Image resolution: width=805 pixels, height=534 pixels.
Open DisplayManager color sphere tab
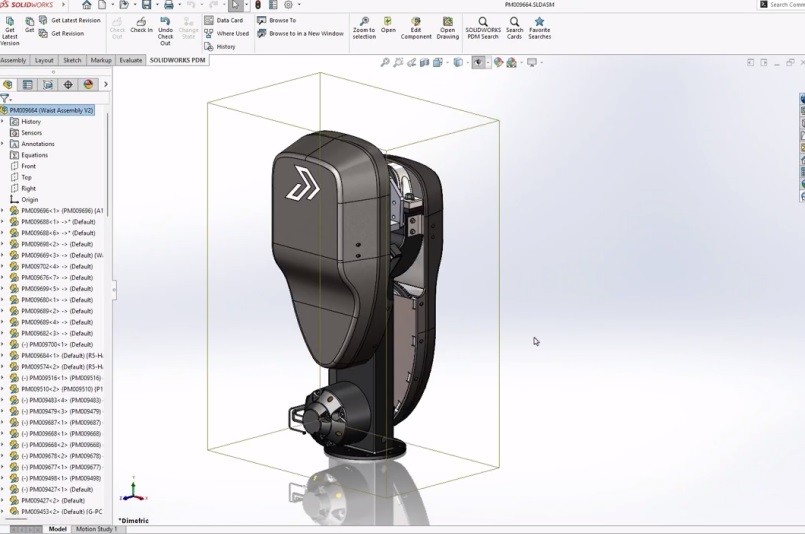(88, 85)
